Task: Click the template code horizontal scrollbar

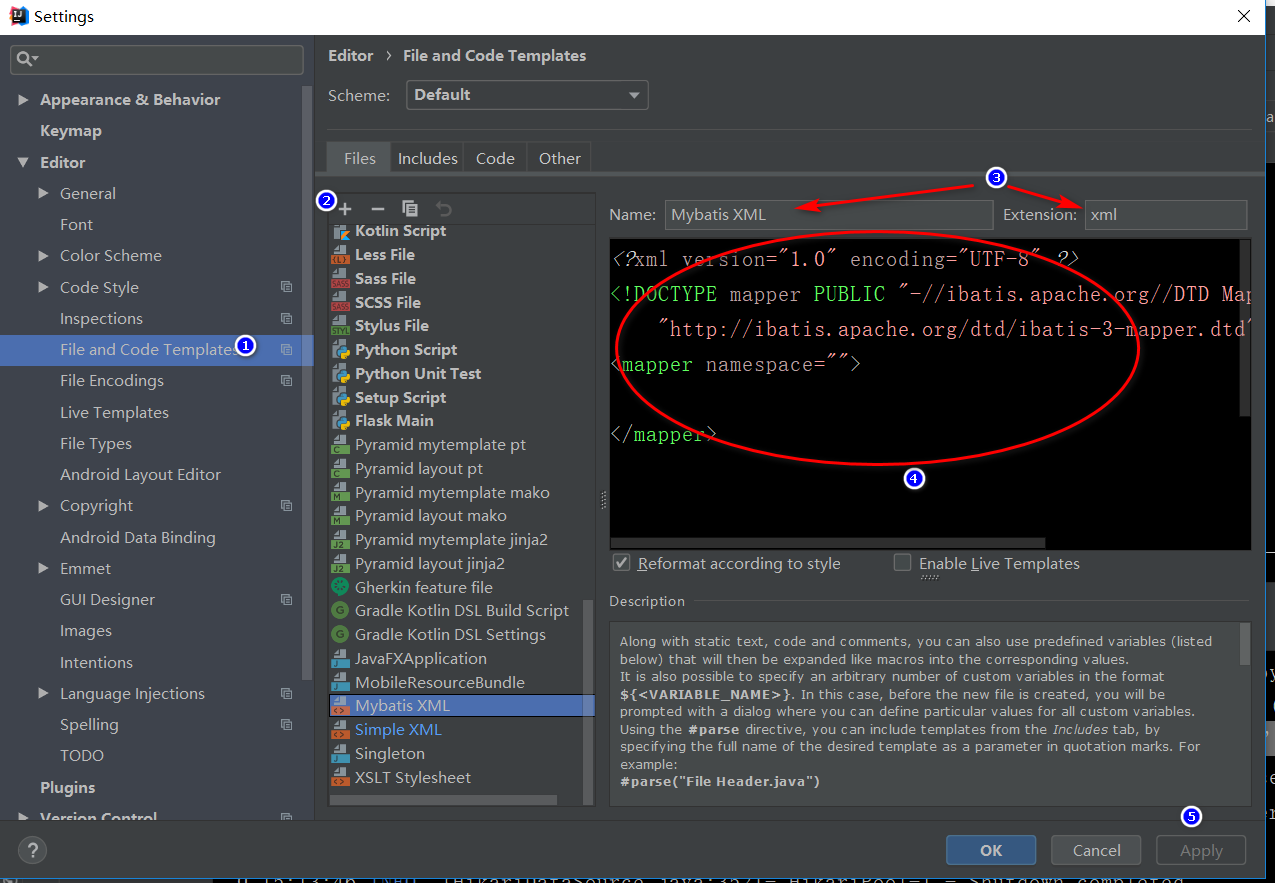Action: (x=828, y=543)
